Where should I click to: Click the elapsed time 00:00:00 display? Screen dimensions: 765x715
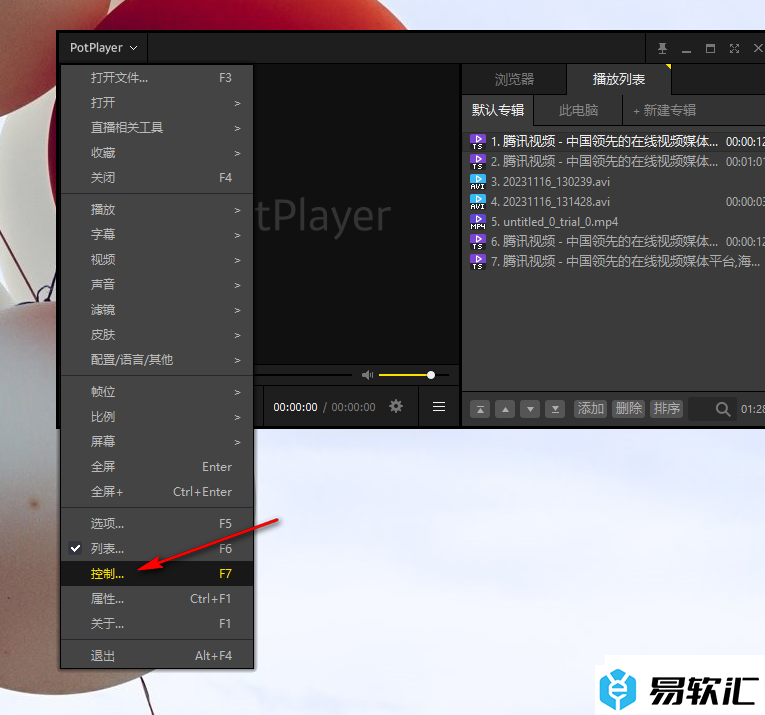tap(295, 407)
